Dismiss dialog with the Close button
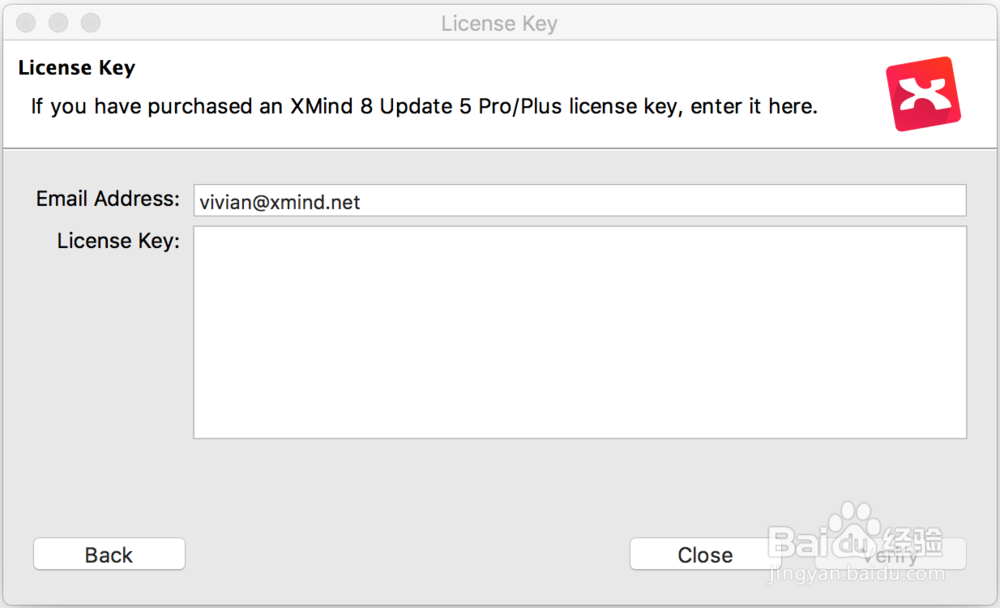Viewport: 1000px width, 608px height. (x=705, y=554)
